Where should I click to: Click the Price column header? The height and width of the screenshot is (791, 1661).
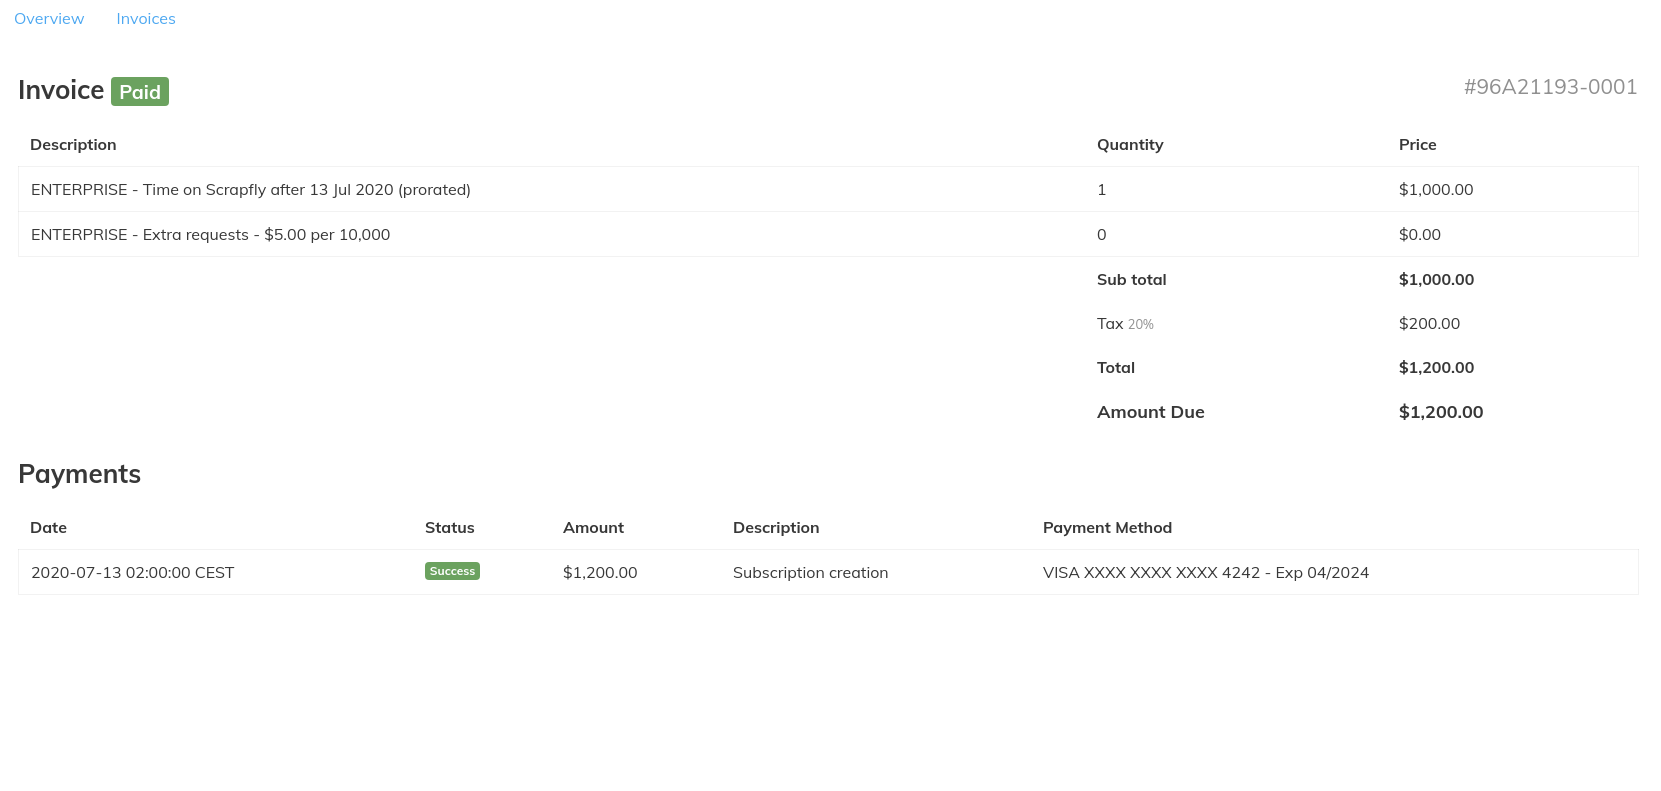point(1417,145)
